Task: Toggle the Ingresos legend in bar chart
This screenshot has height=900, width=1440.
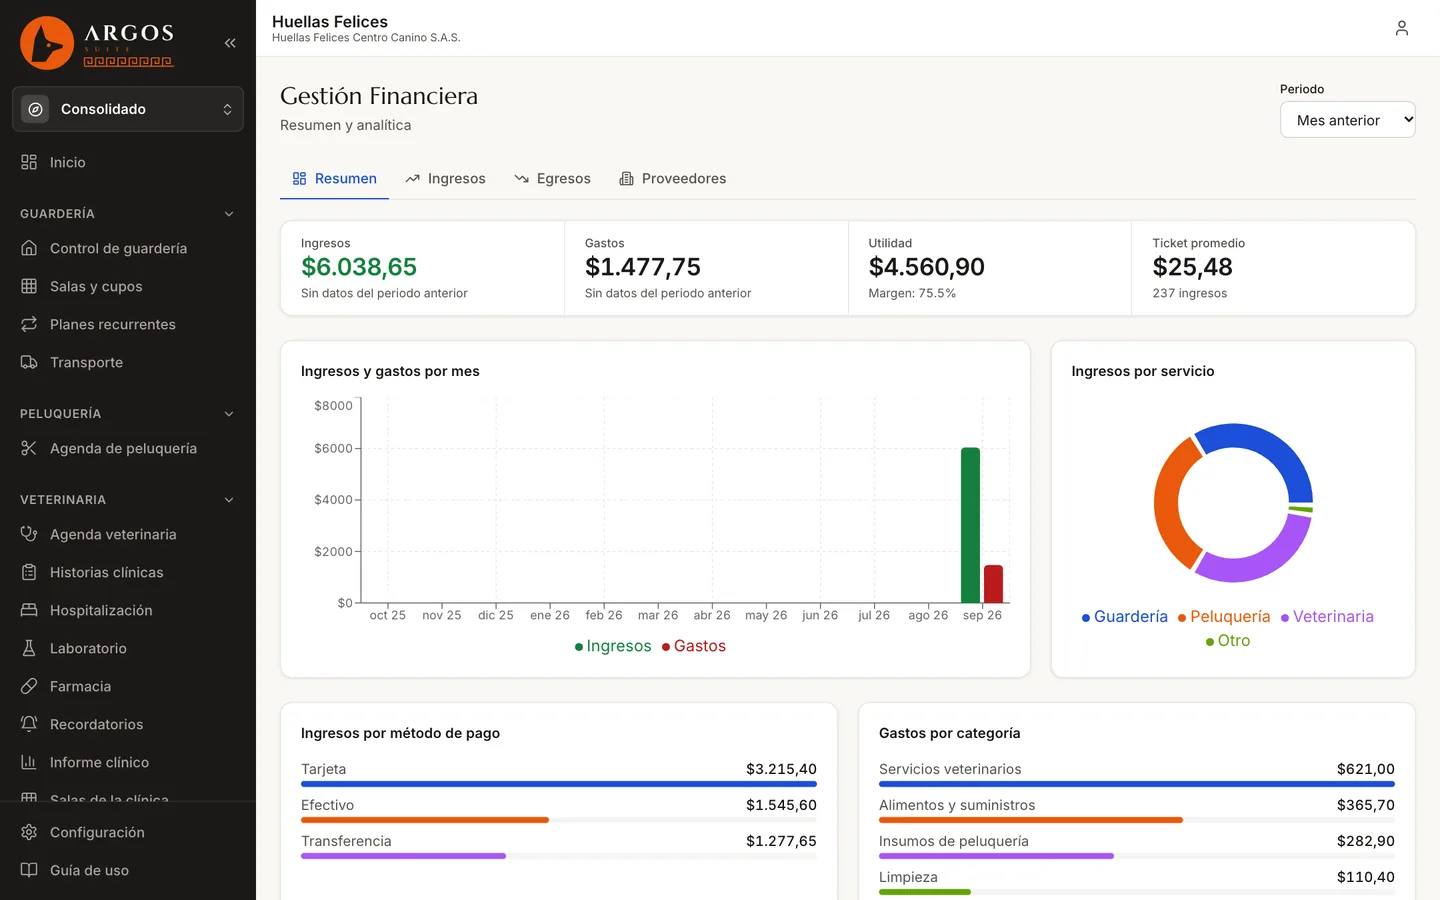Action: (x=613, y=646)
